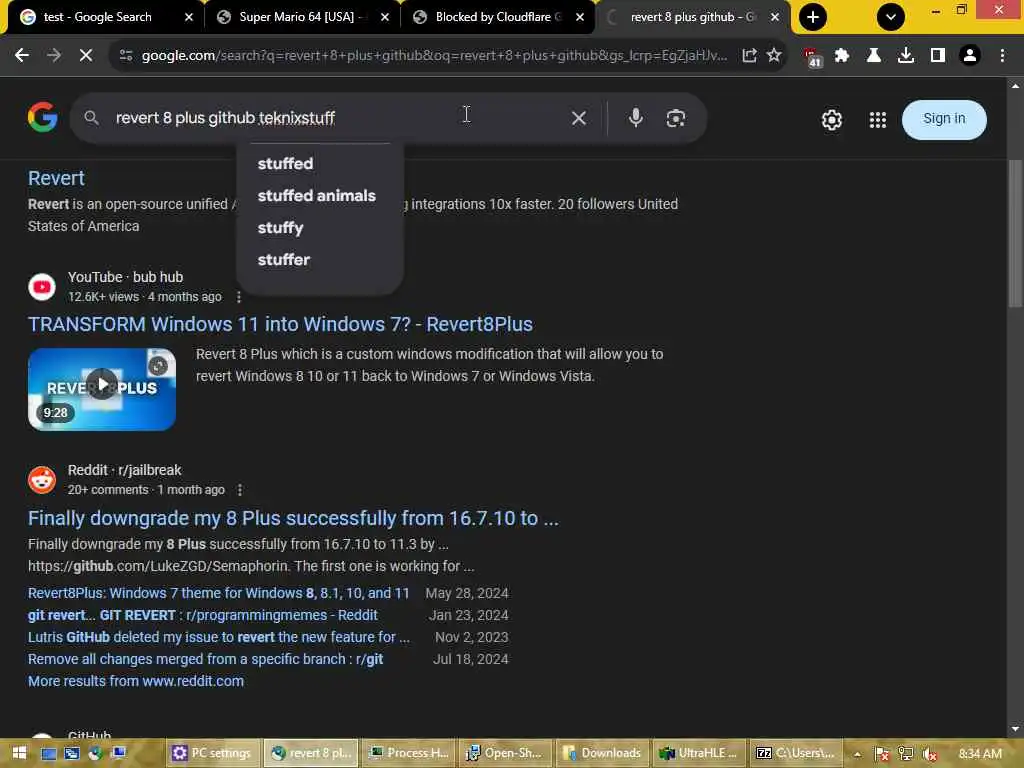Open the browser downloads icon
Viewport: 1024px width, 768px height.
coord(905,56)
